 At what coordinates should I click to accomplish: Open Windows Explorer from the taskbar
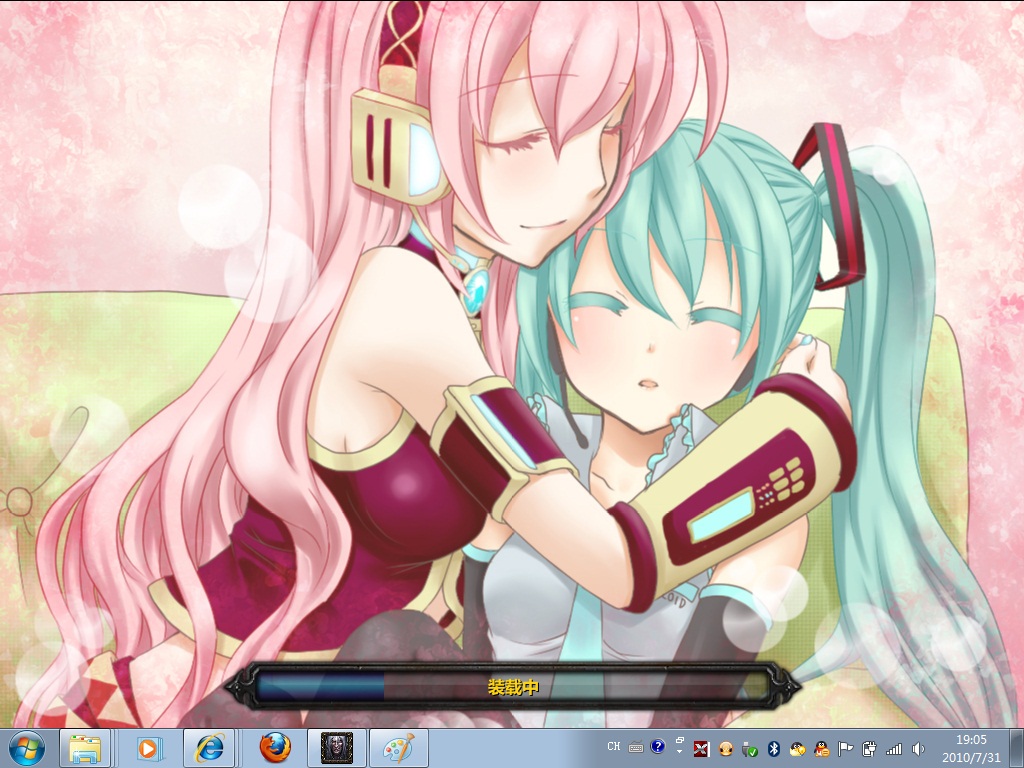tap(86, 748)
